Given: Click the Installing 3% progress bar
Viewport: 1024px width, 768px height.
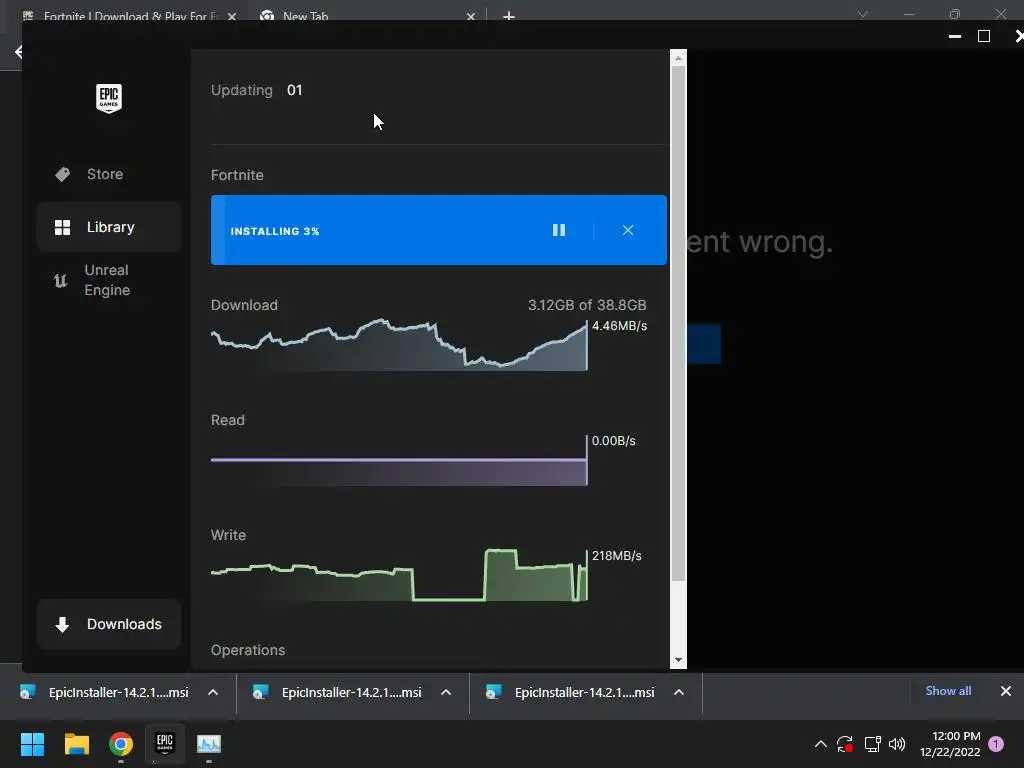Looking at the screenshot, I should (x=439, y=230).
